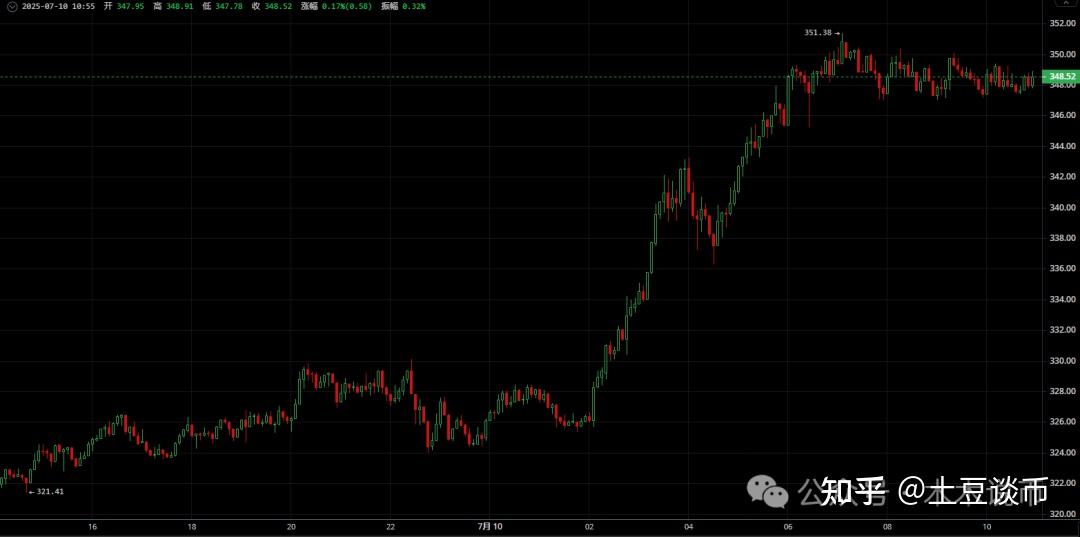1080x537 pixels.
Task: Click the 收 348.52 closing price readout
Action: tap(271, 6)
